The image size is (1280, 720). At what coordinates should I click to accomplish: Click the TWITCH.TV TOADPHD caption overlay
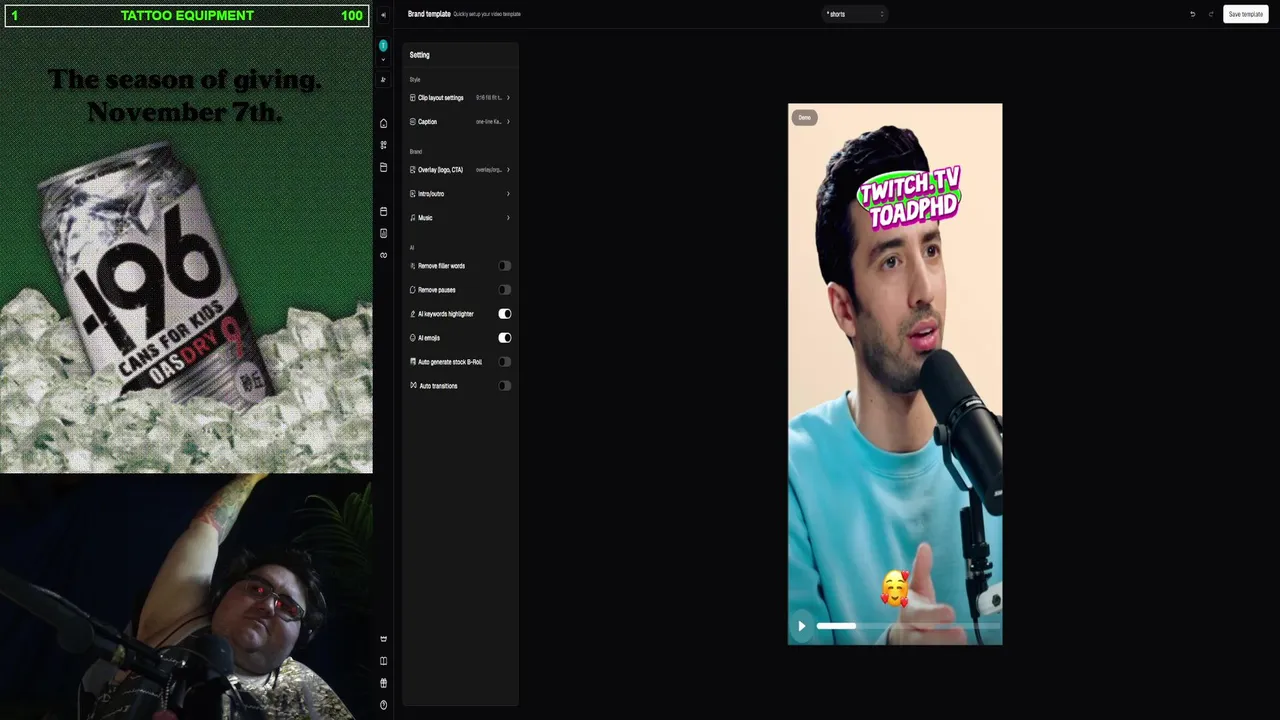click(909, 198)
